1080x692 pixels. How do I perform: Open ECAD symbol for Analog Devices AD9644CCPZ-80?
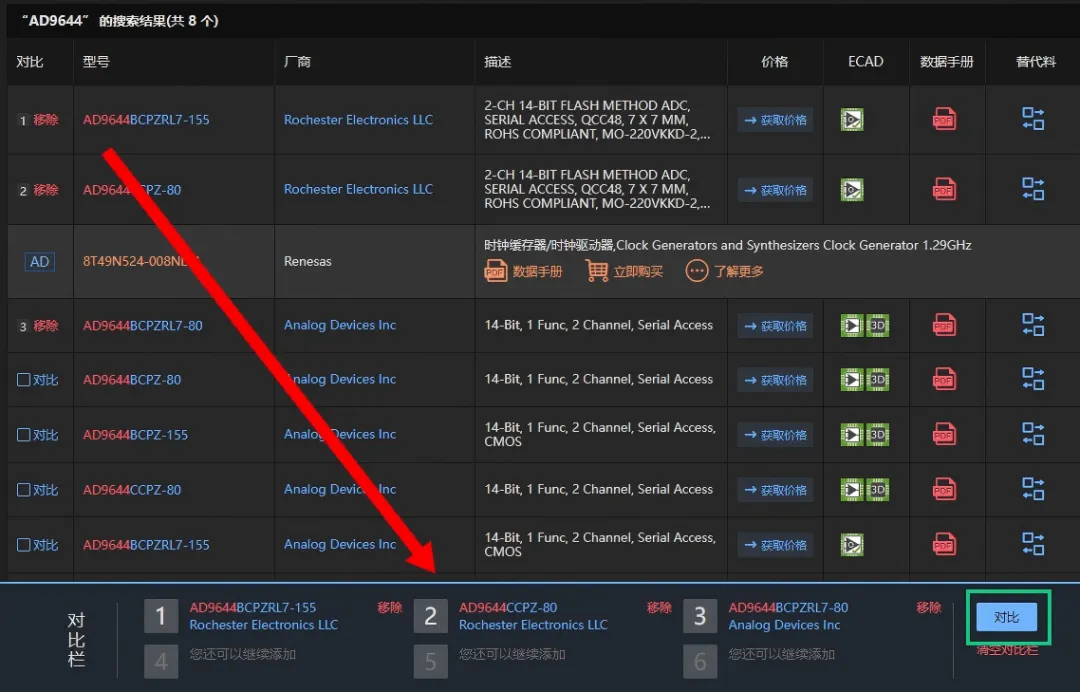pos(852,490)
